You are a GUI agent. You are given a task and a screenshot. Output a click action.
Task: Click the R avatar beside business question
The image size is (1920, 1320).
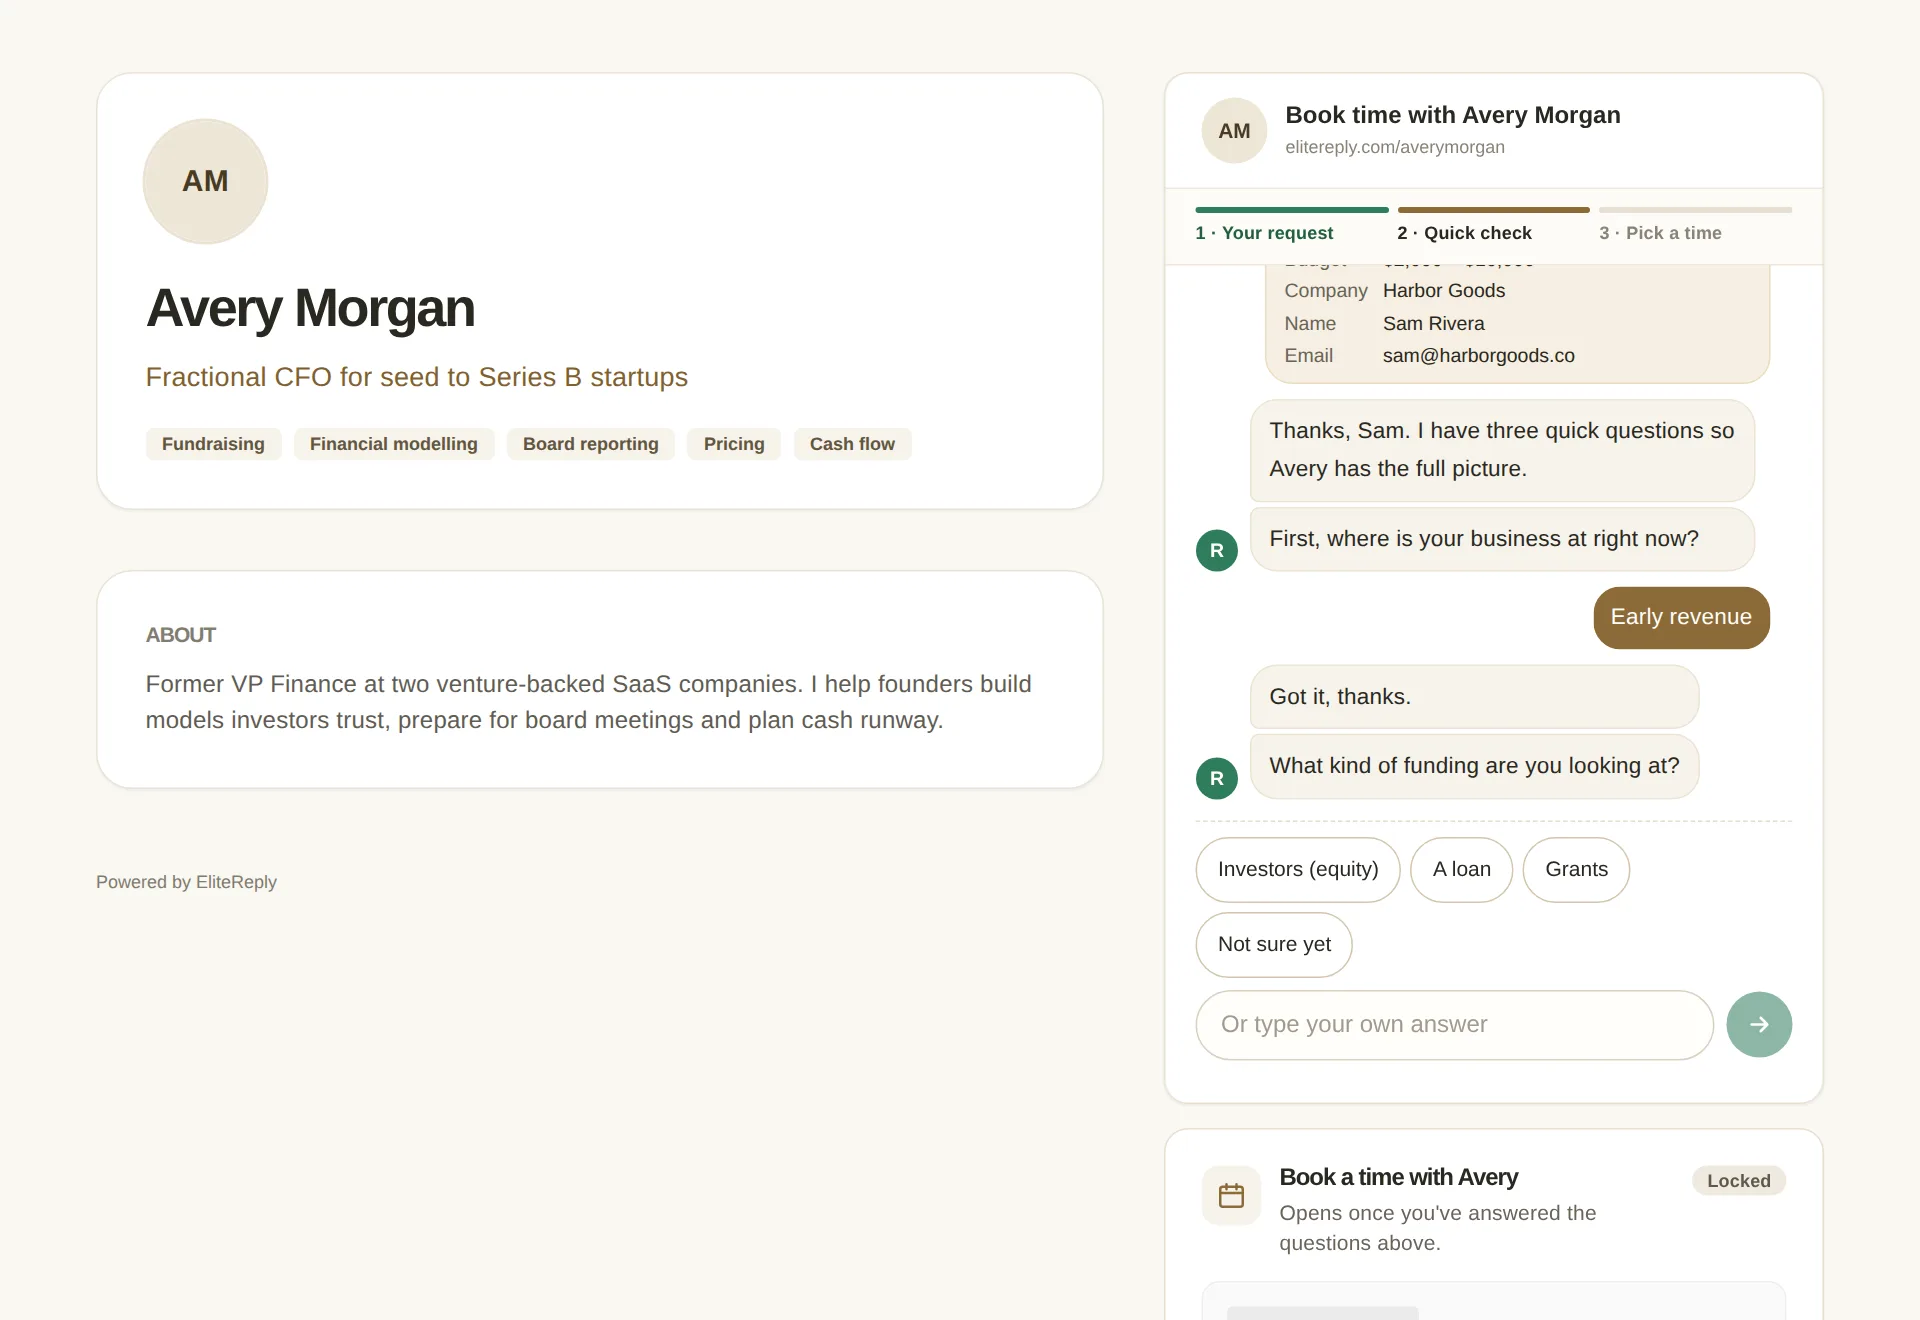tap(1217, 550)
